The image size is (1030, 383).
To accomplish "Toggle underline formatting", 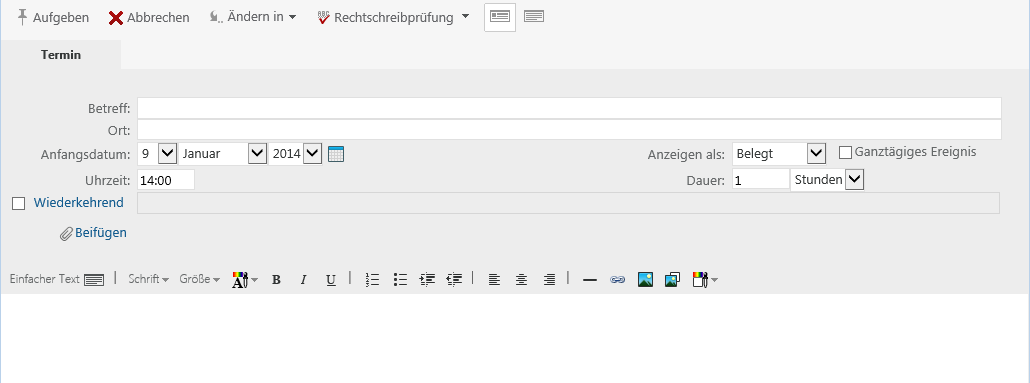I will click(331, 280).
